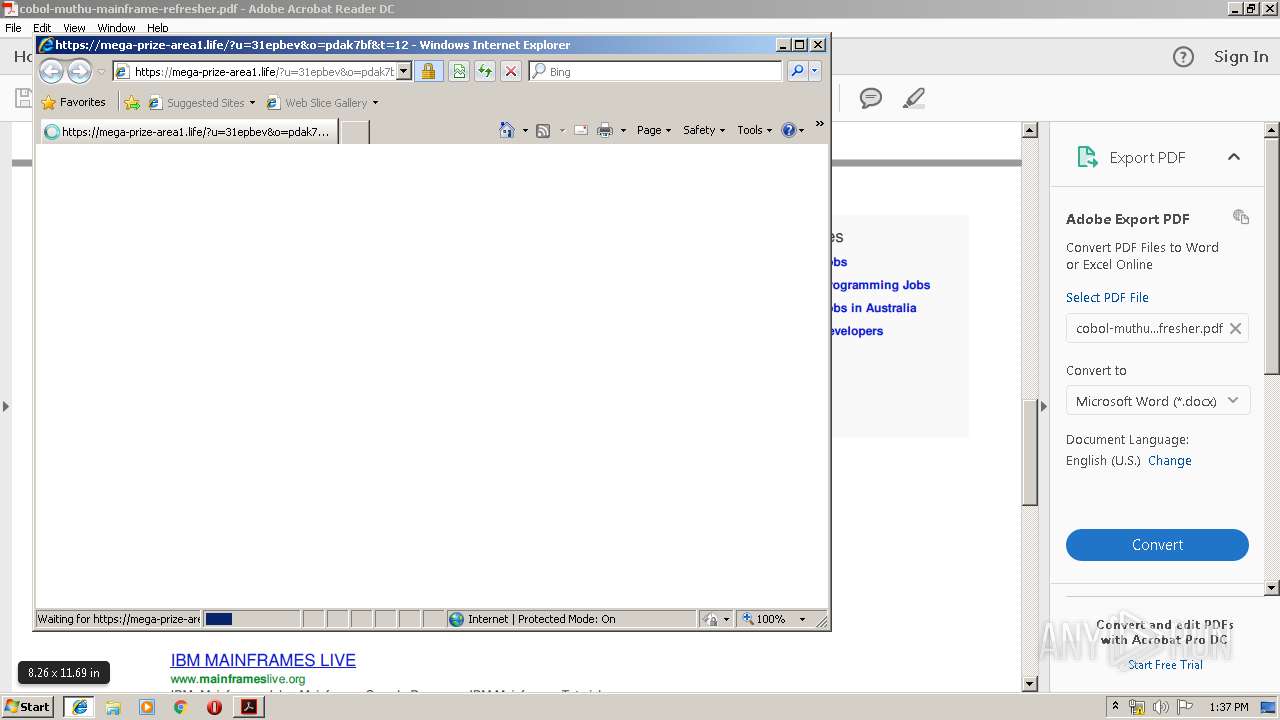Image resolution: width=1280 pixels, height=720 pixels.
Task: Go back in Internet Explorer
Action: click(51, 71)
